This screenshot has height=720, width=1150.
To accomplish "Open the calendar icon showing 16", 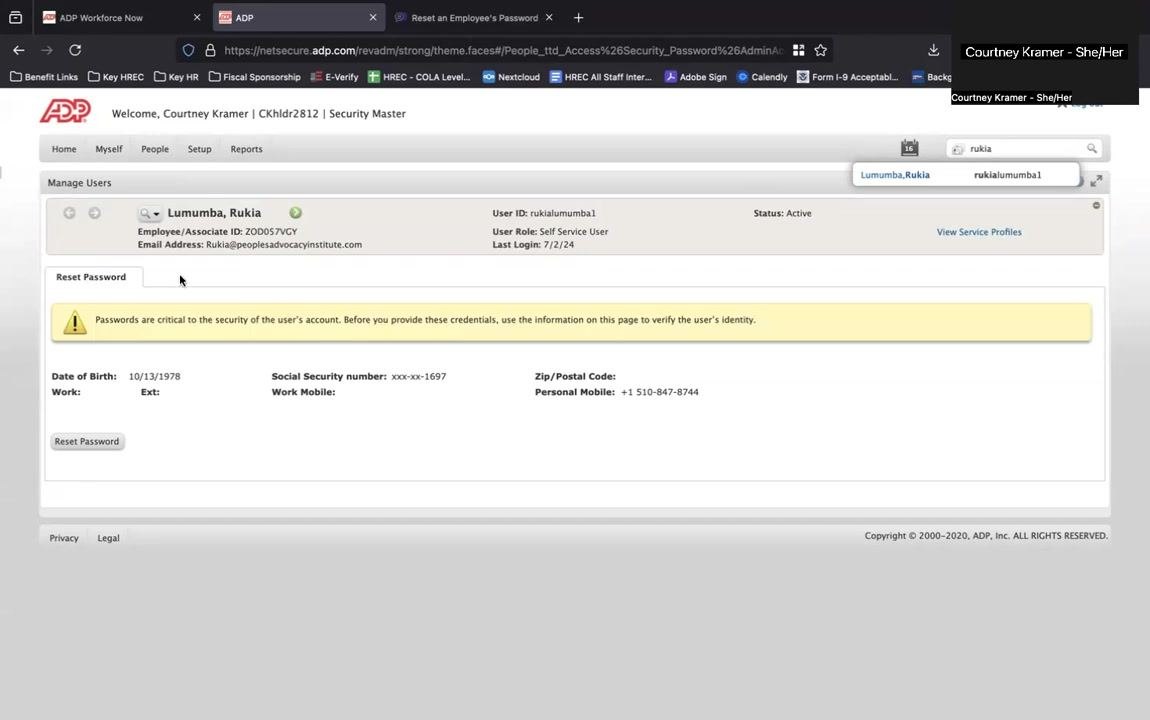I will [909, 147].
